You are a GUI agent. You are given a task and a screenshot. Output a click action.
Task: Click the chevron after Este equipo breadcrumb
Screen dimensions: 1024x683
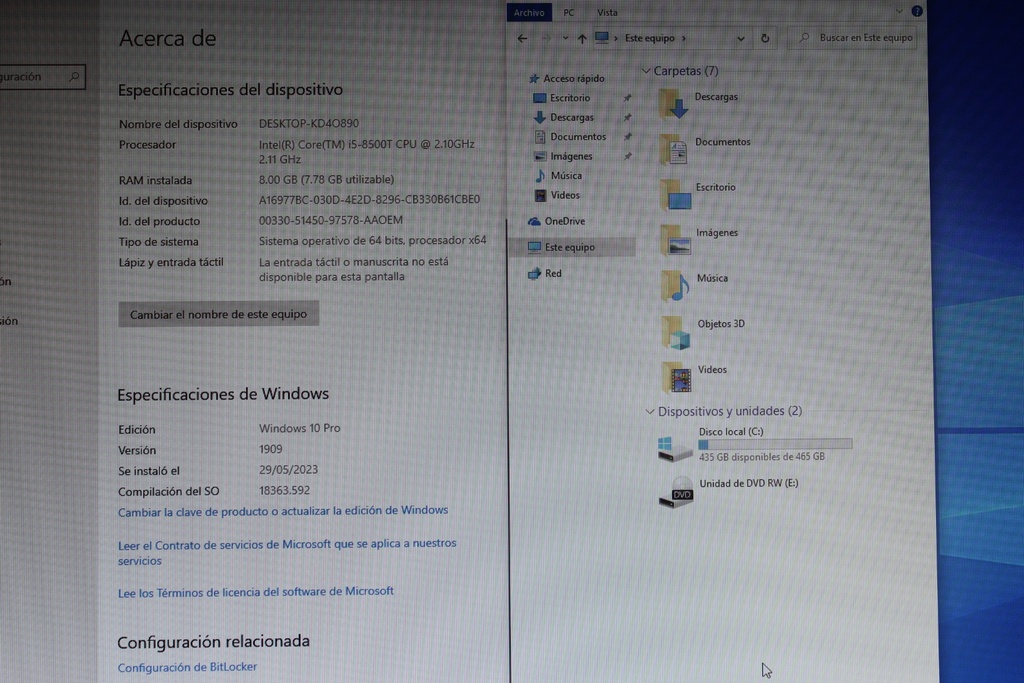click(684, 39)
